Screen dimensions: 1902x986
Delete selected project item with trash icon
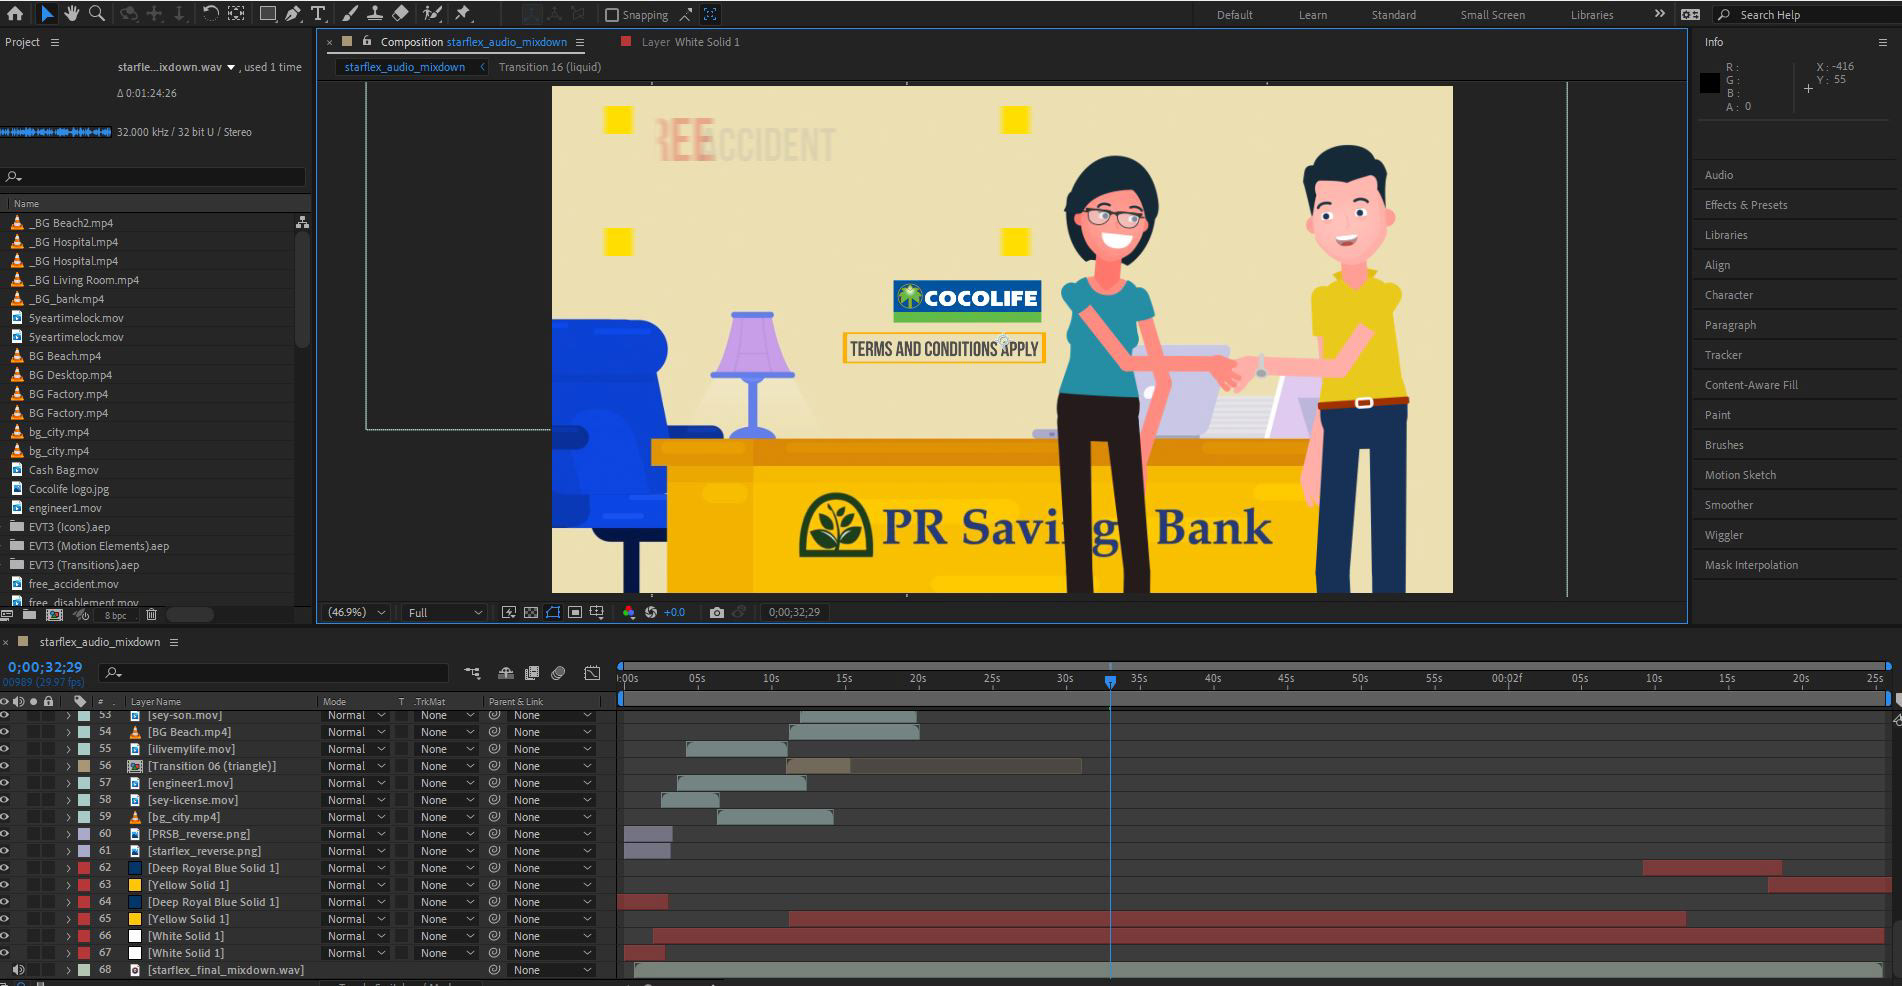[151, 615]
